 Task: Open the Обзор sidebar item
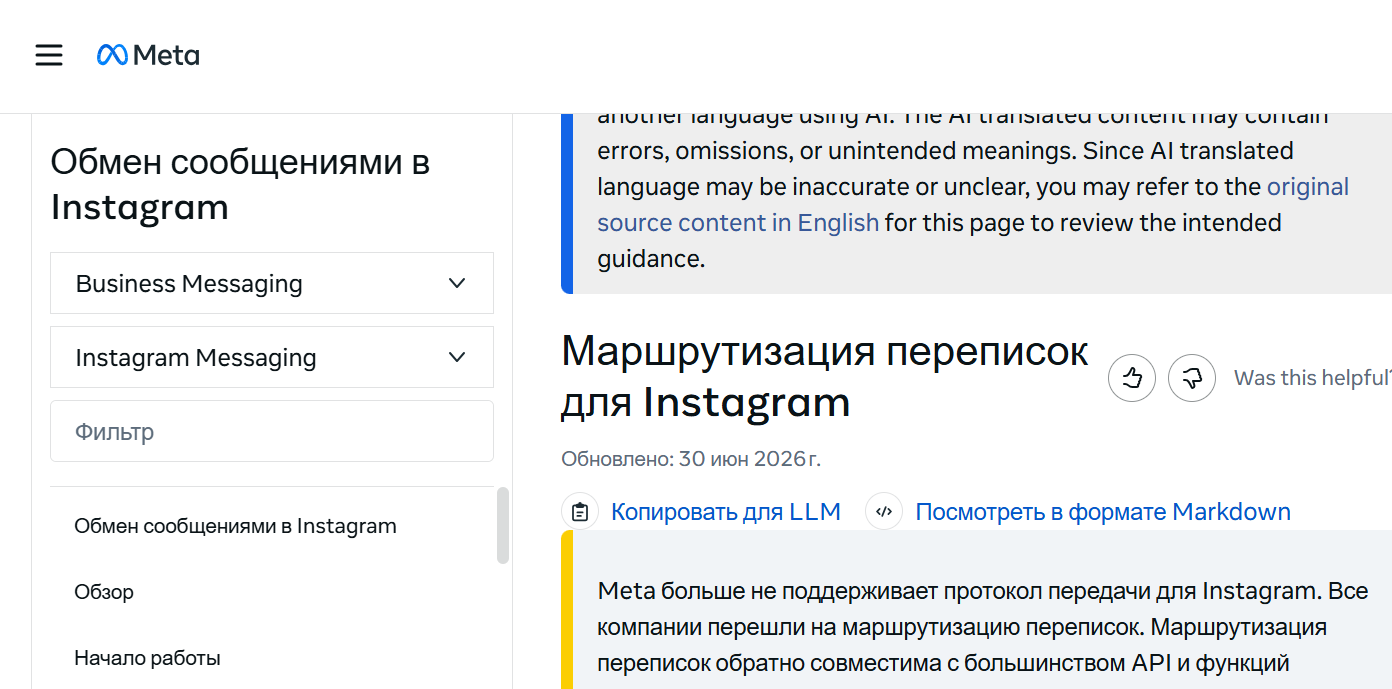tap(104, 592)
